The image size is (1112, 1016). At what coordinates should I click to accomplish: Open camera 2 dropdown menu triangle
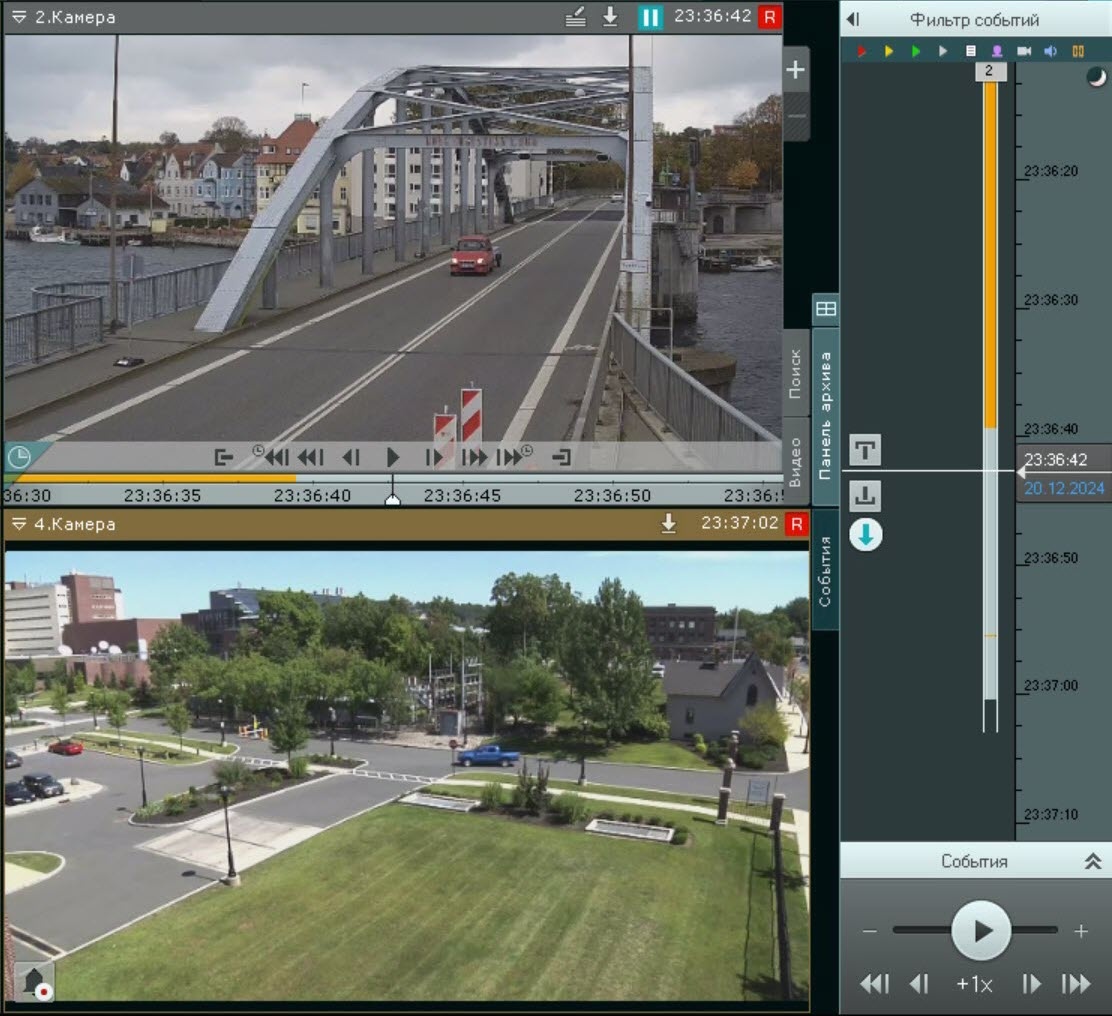[x=20, y=18]
